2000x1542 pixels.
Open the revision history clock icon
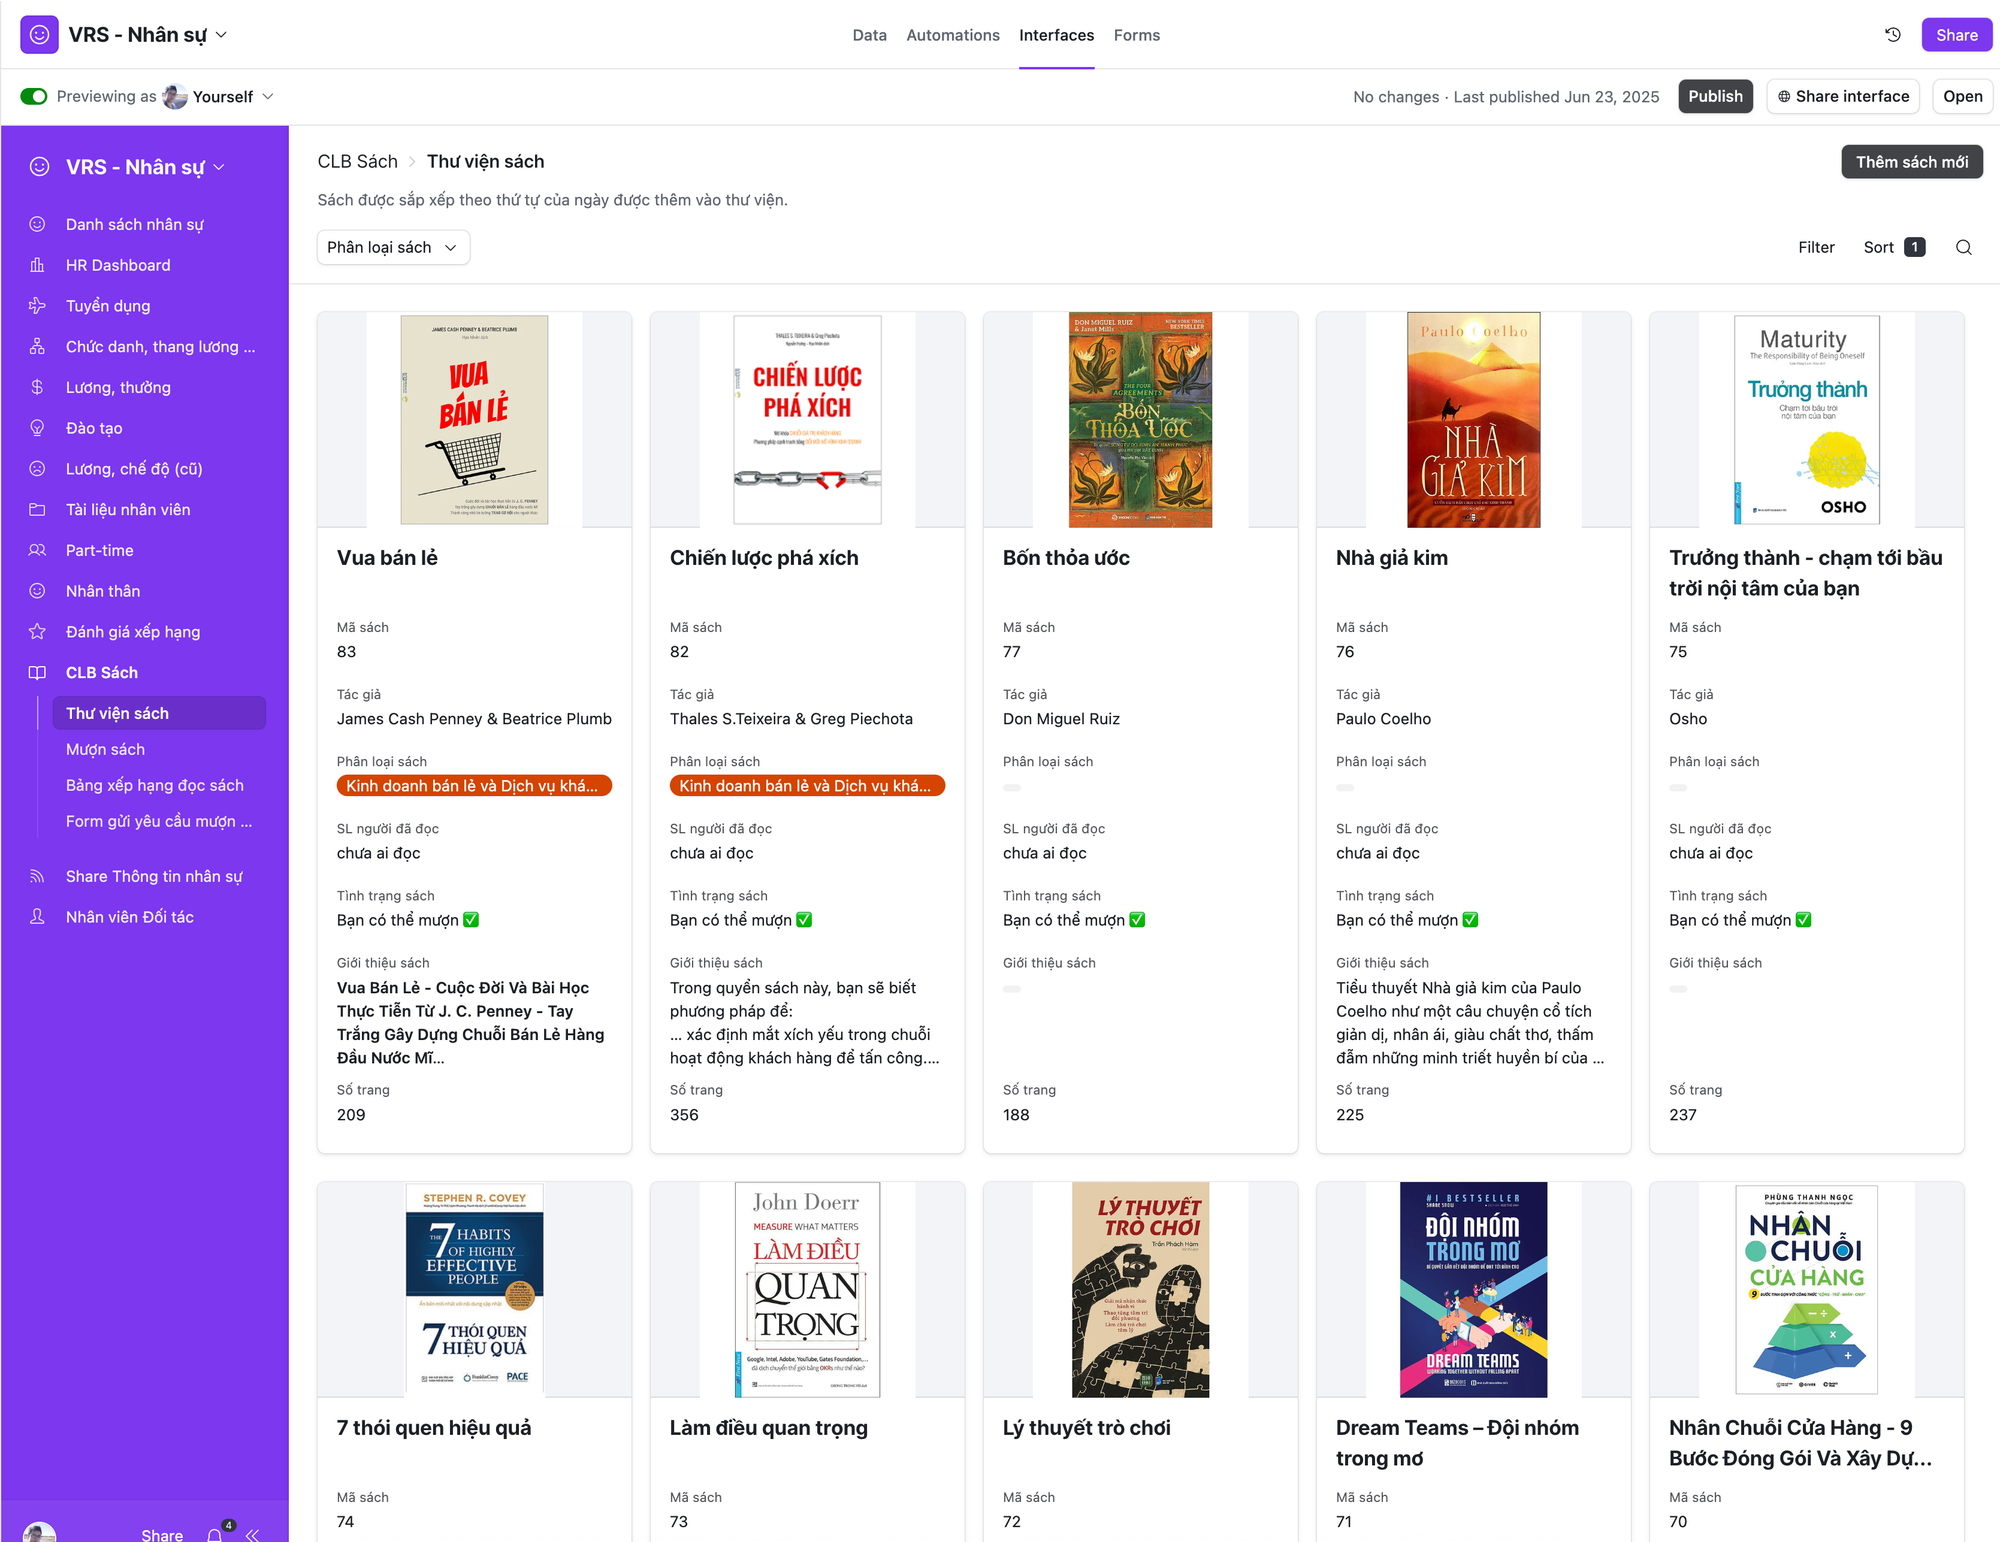pyautogui.click(x=1893, y=35)
